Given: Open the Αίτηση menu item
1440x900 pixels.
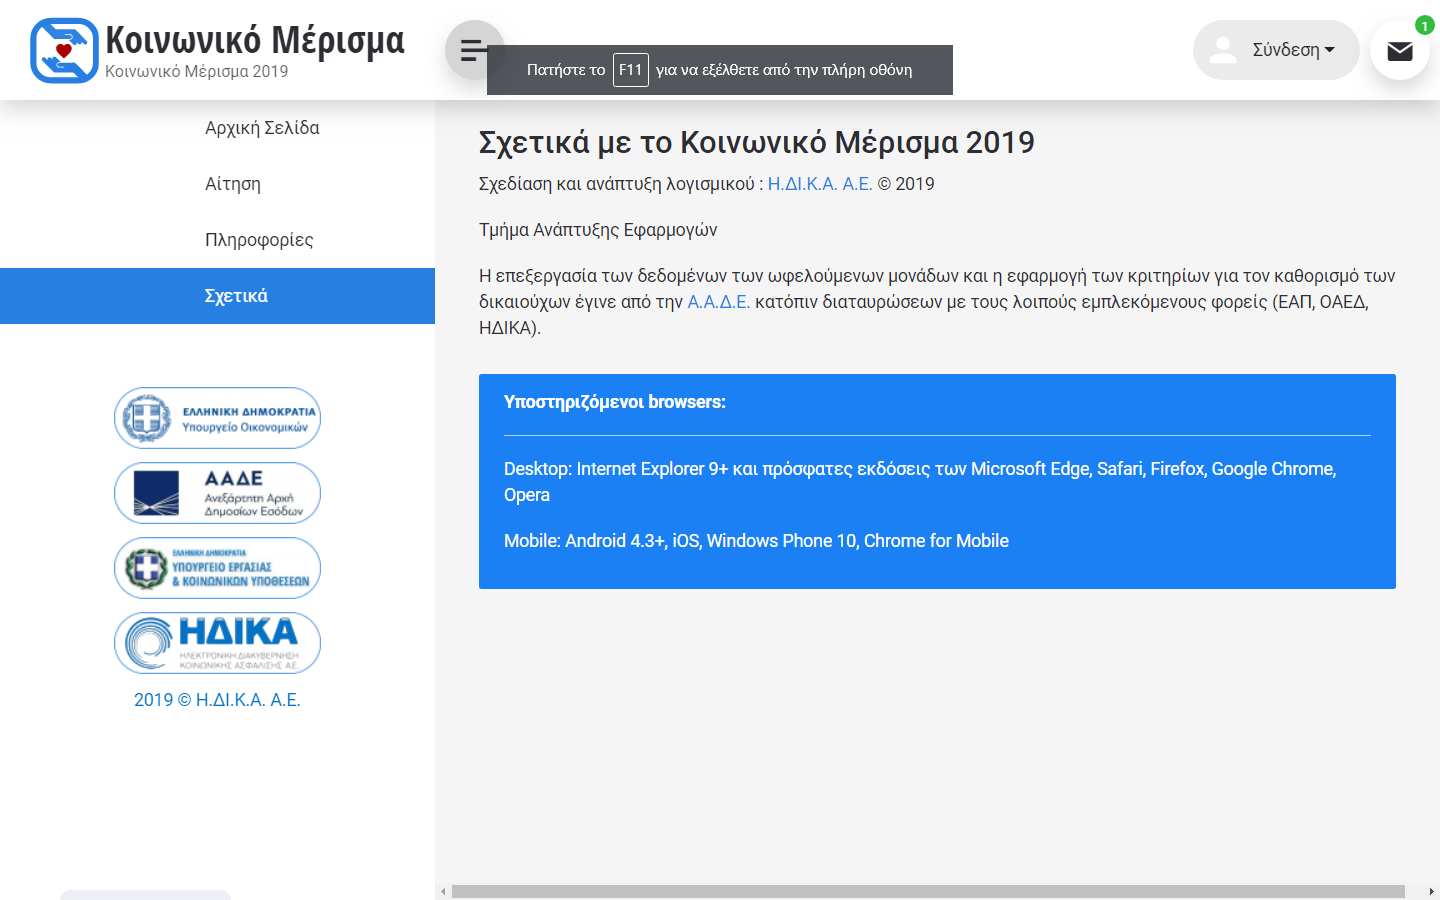Looking at the screenshot, I should pos(233,184).
